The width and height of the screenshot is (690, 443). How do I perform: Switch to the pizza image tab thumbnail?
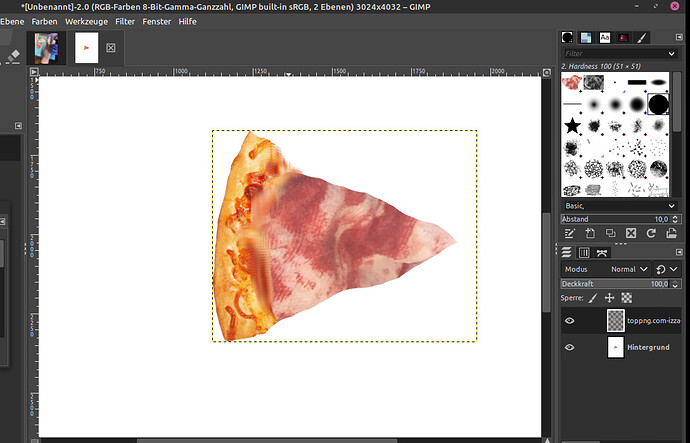(86, 48)
